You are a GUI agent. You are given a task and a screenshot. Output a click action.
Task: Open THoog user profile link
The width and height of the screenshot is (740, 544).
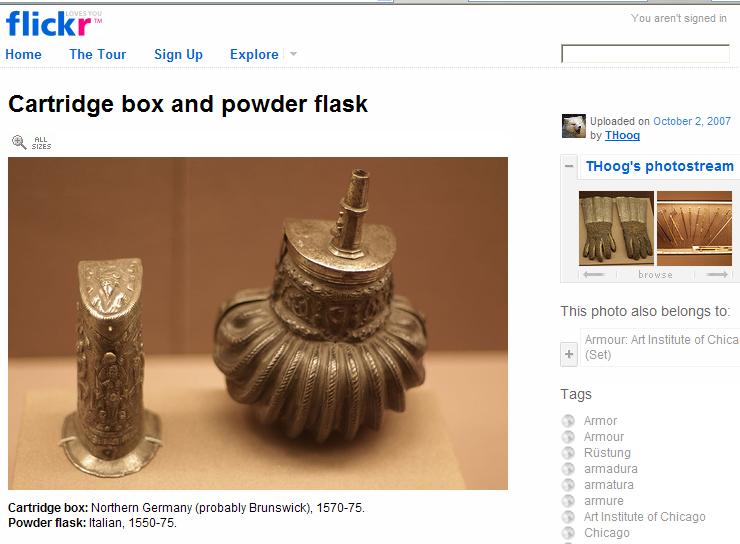[622, 135]
